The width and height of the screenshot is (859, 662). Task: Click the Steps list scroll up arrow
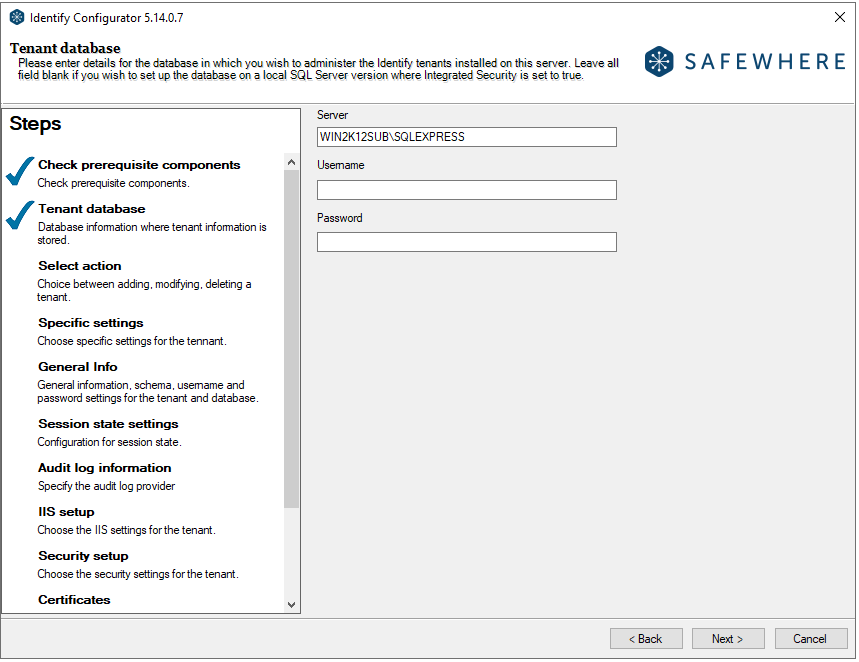click(291, 162)
